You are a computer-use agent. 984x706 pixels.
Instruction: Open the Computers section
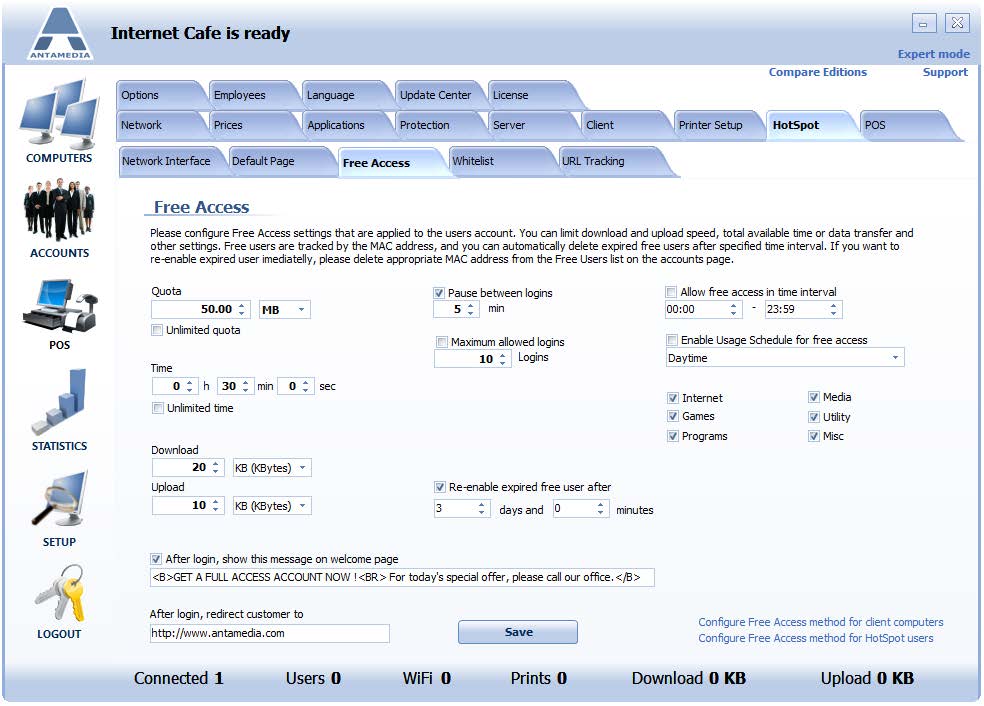coord(59,121)
